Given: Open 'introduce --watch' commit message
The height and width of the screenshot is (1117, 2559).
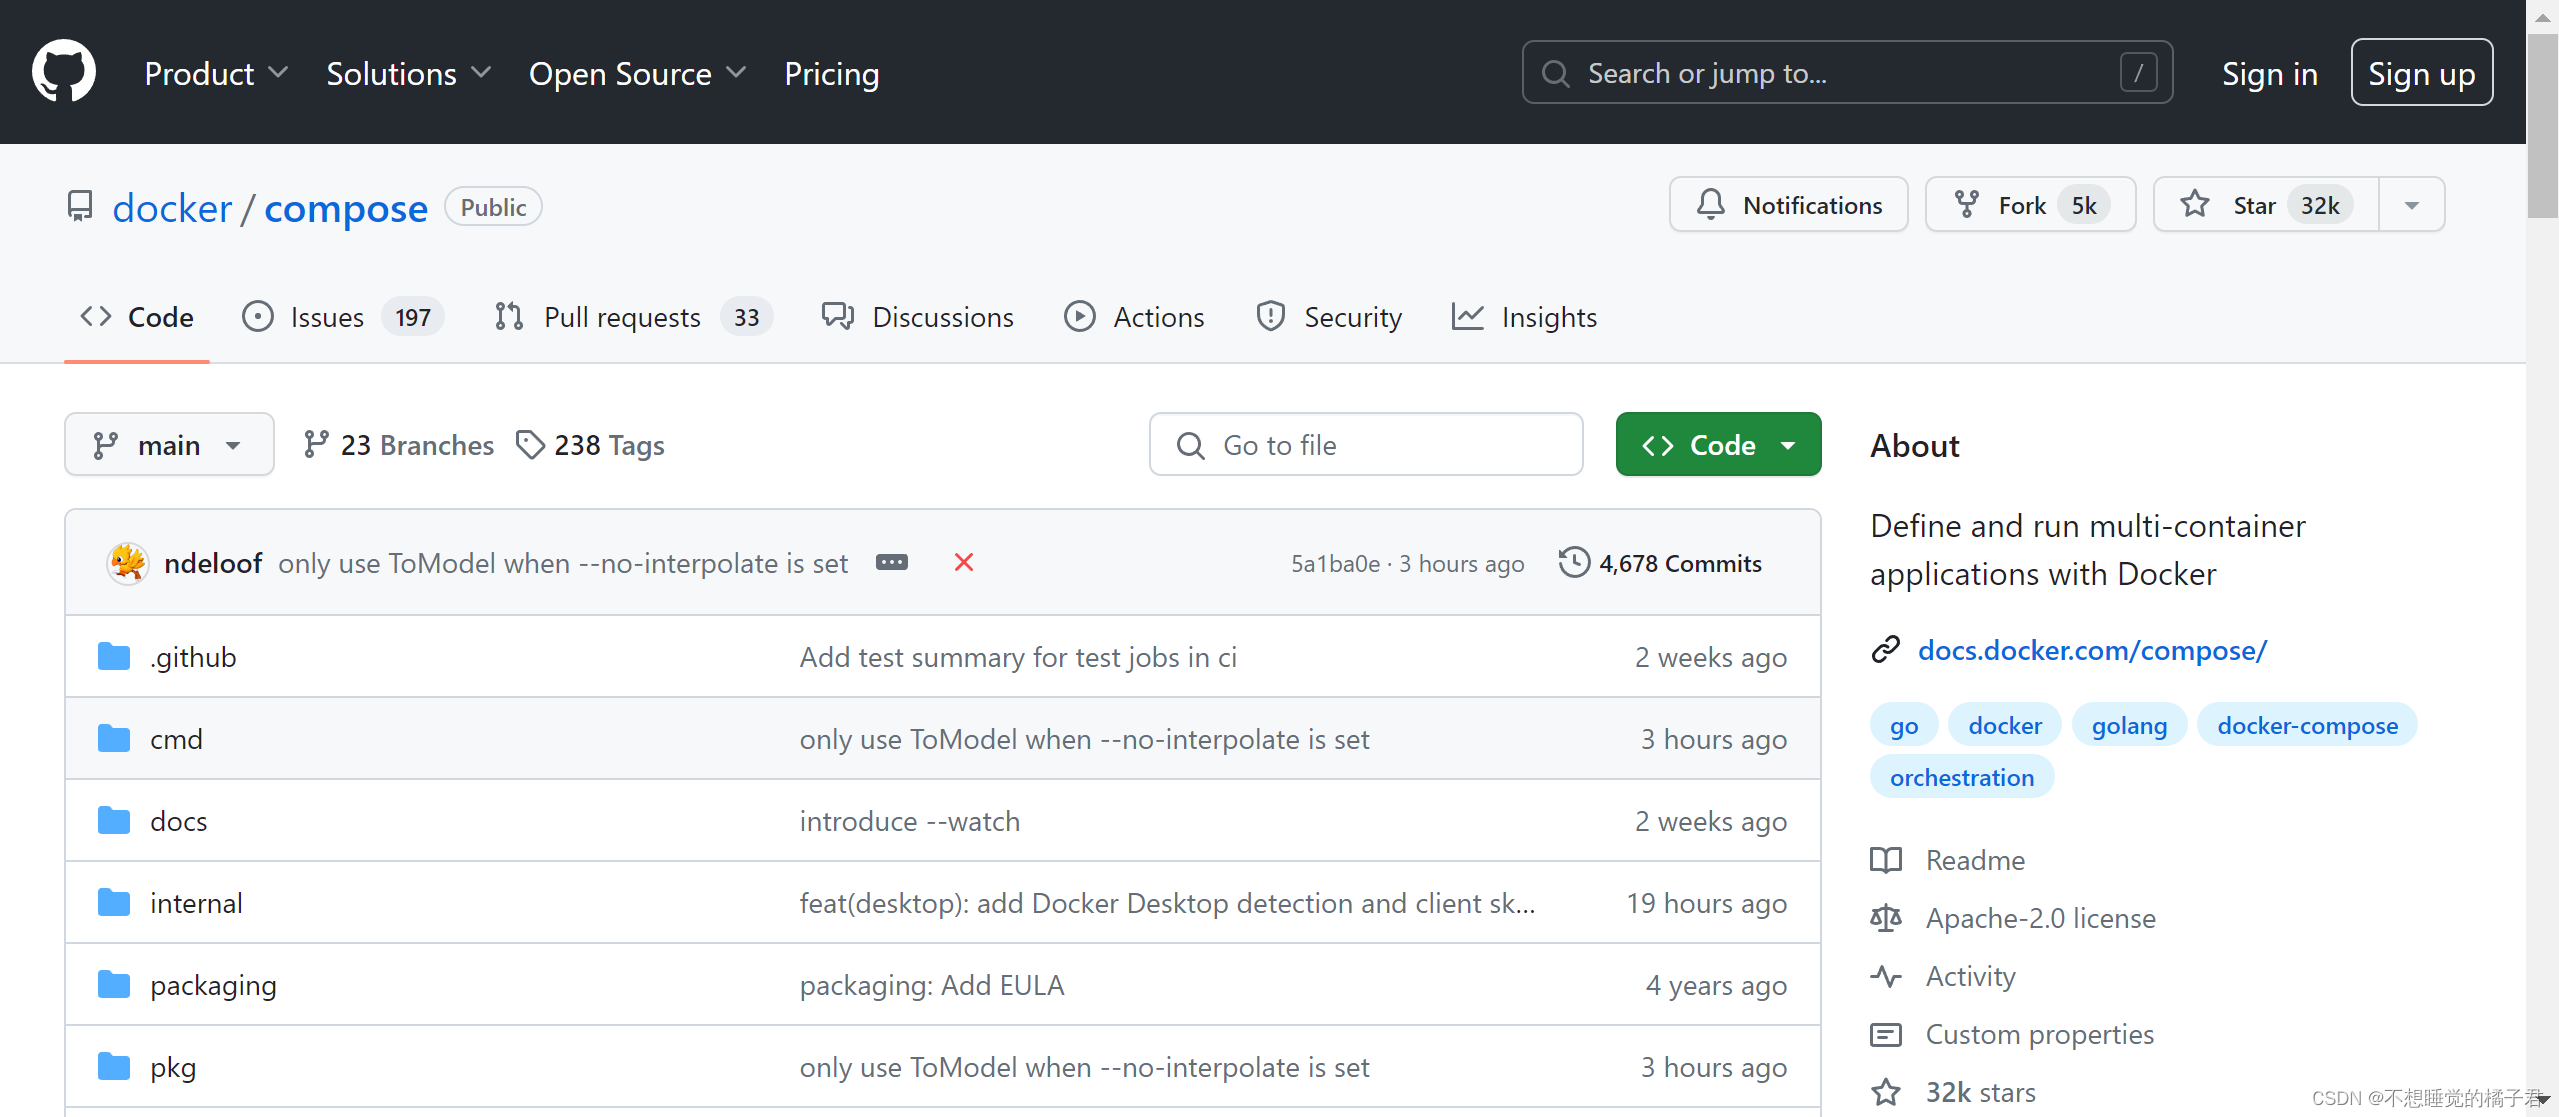Looking at the screenshot, I should pyautogui.click(x=910, y=821).
